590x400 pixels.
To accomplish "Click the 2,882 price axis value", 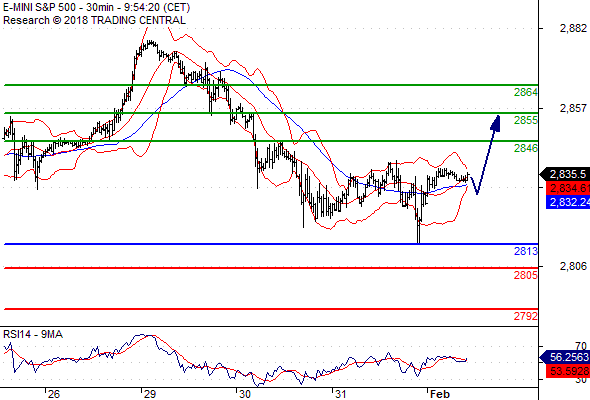I will point(573,28).
